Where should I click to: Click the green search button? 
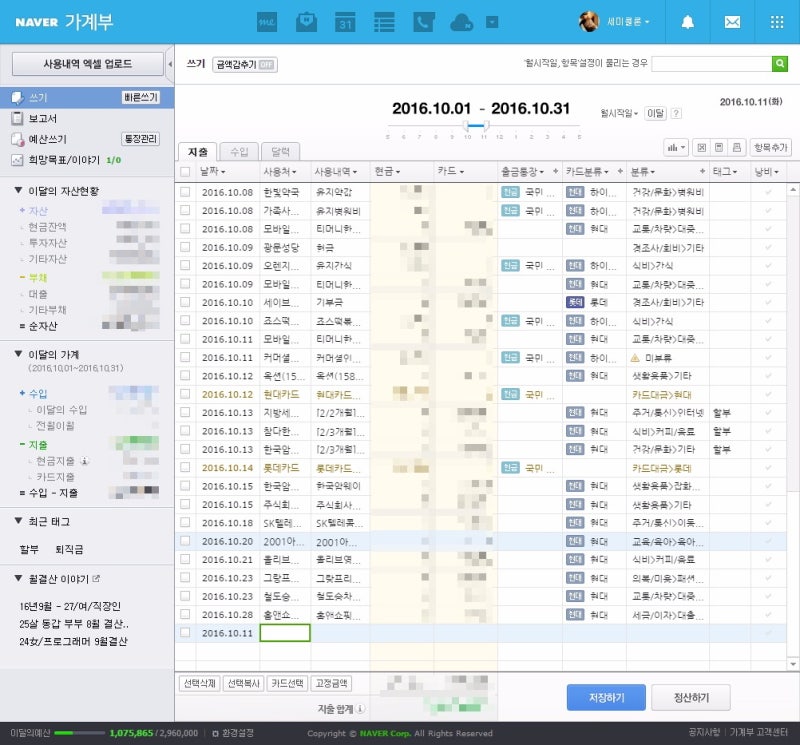tap(780, 64)
